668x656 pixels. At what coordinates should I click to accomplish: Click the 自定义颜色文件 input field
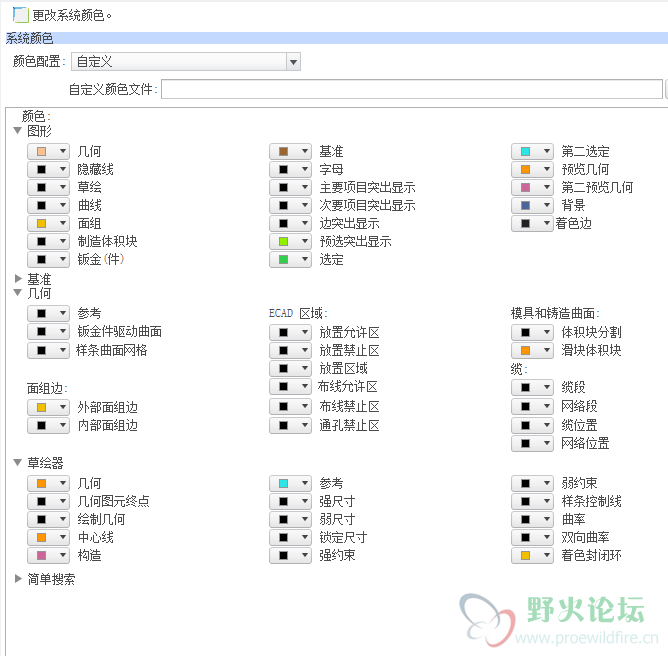coord(412,89)
